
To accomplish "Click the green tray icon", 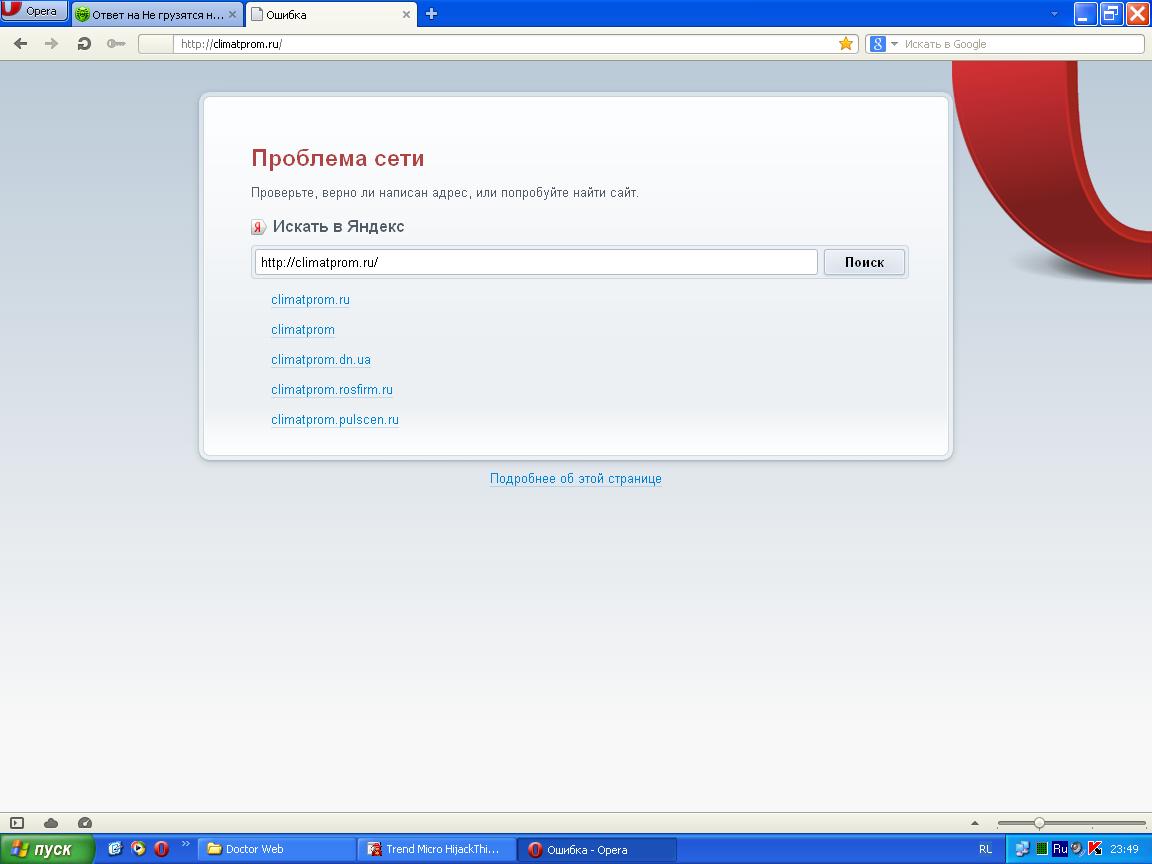I will click(1042, 849).
